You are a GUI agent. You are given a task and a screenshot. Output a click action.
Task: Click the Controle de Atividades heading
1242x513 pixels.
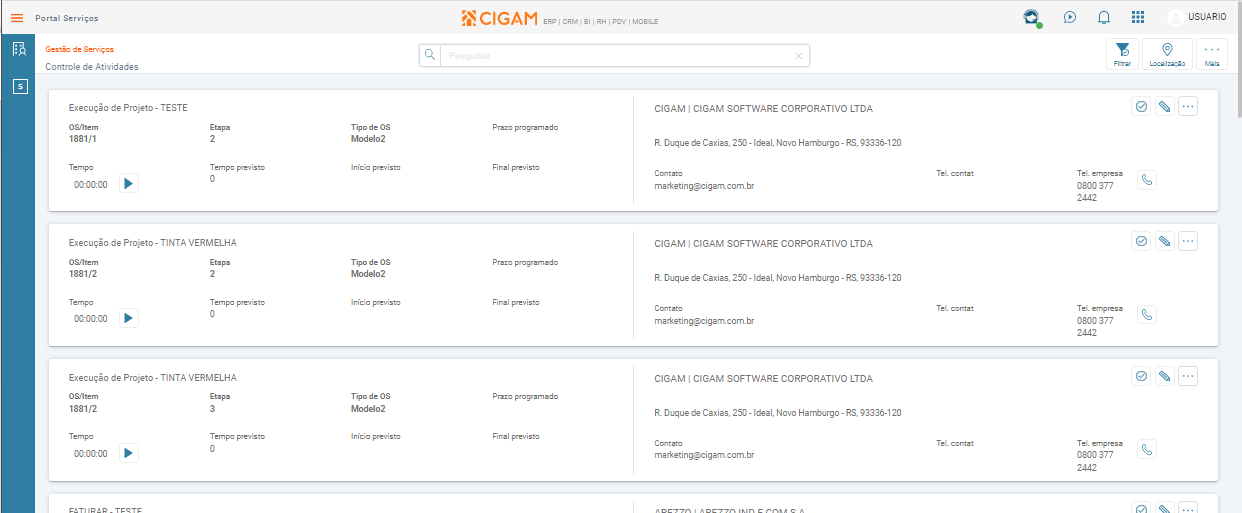(x=92, y=67)
